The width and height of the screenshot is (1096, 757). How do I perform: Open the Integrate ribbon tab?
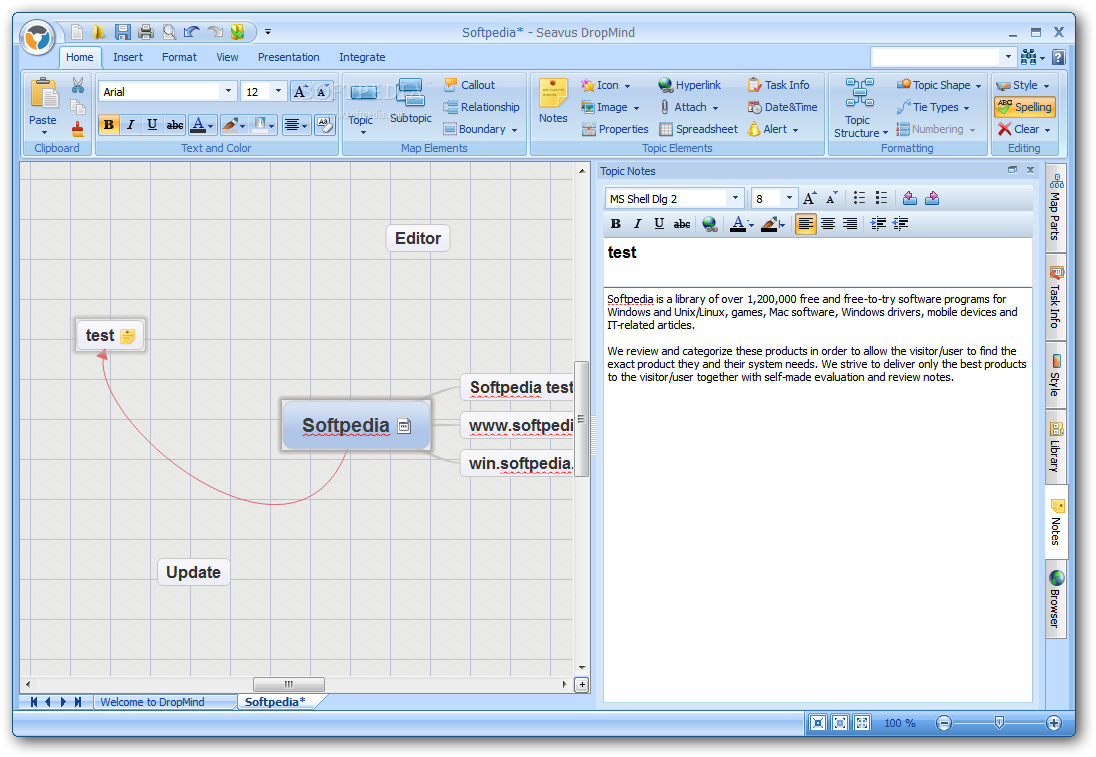tap(362, 57)
